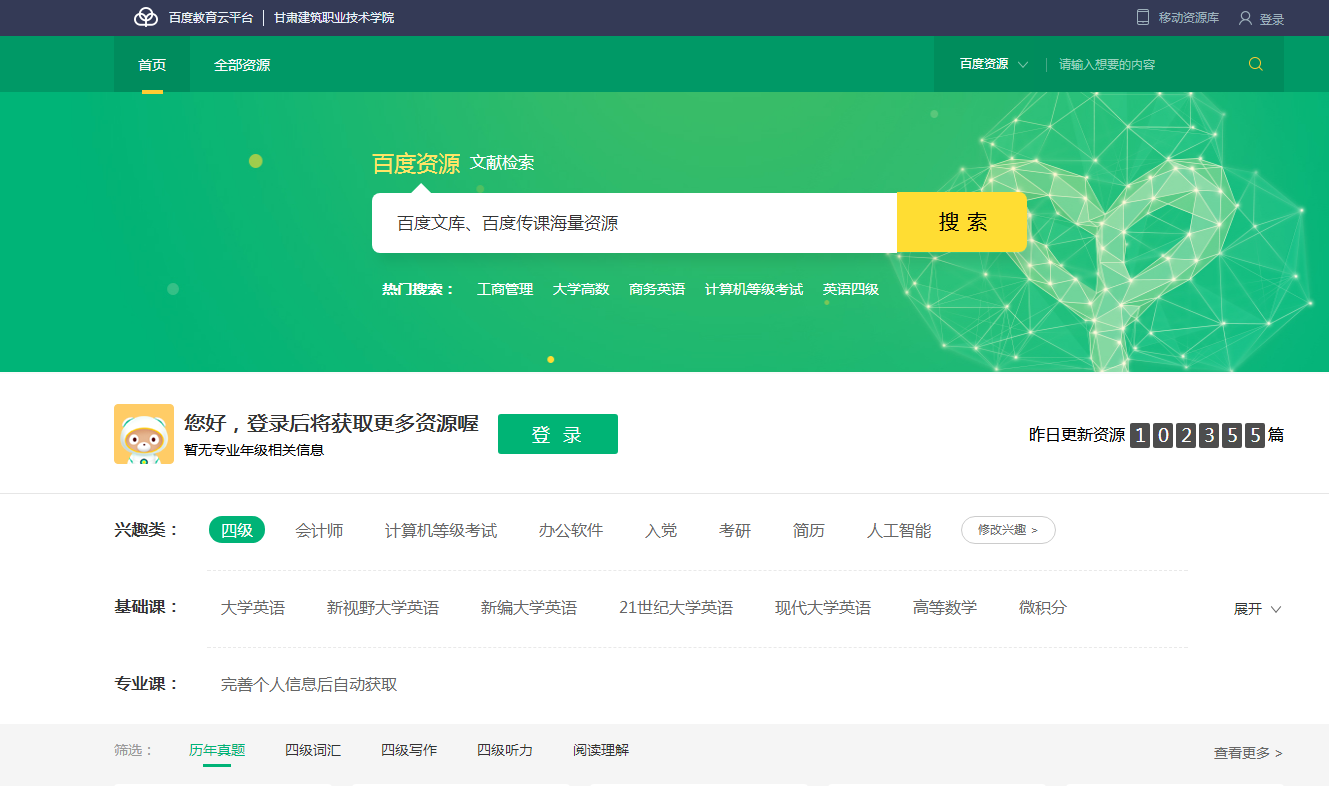Expand the 基础课 list with 展开
The image size is (1329, 786).
pos(1257,609)
